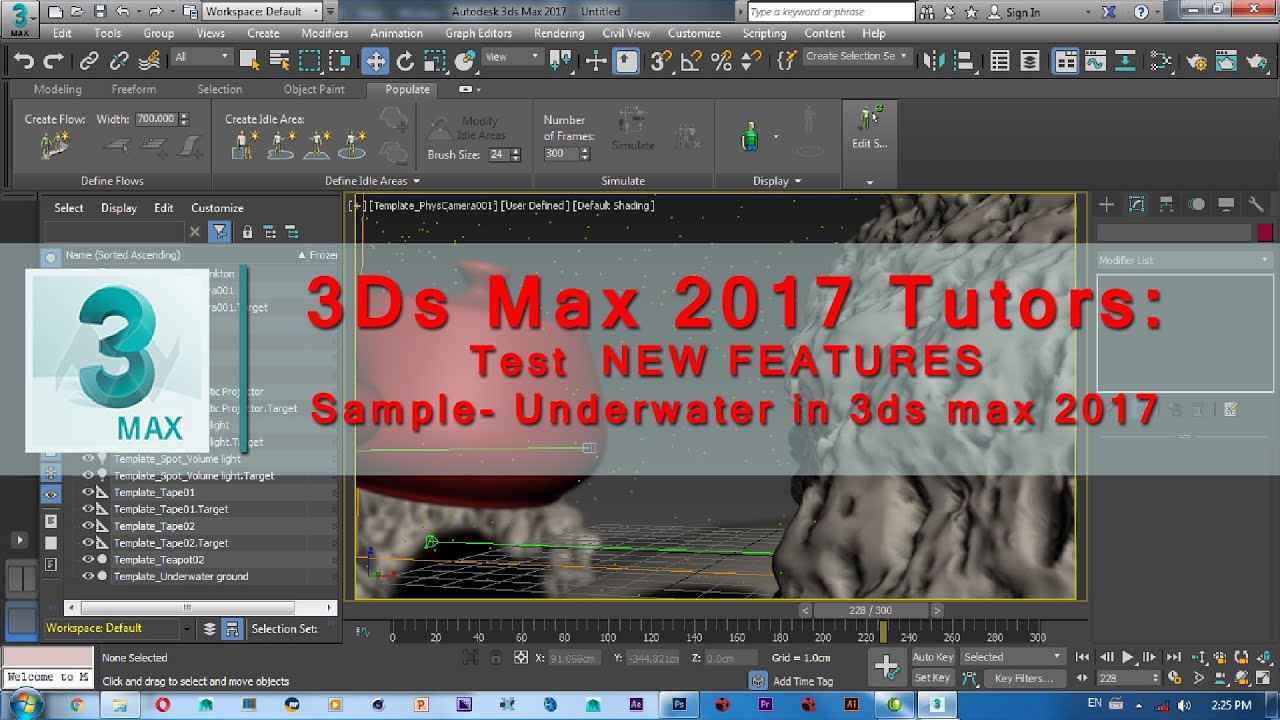Choose Rectangular Selection Region tool

[310, 61]
